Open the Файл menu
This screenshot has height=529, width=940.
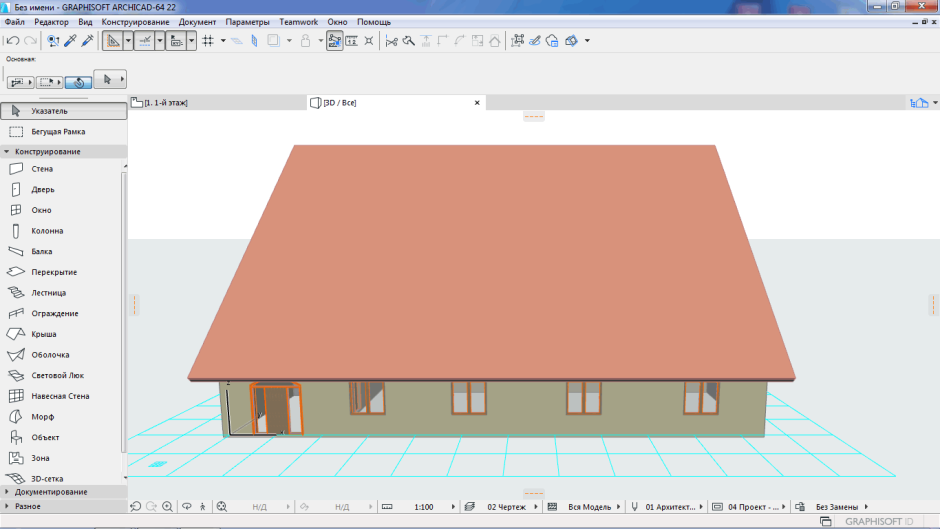coord(14,22)
